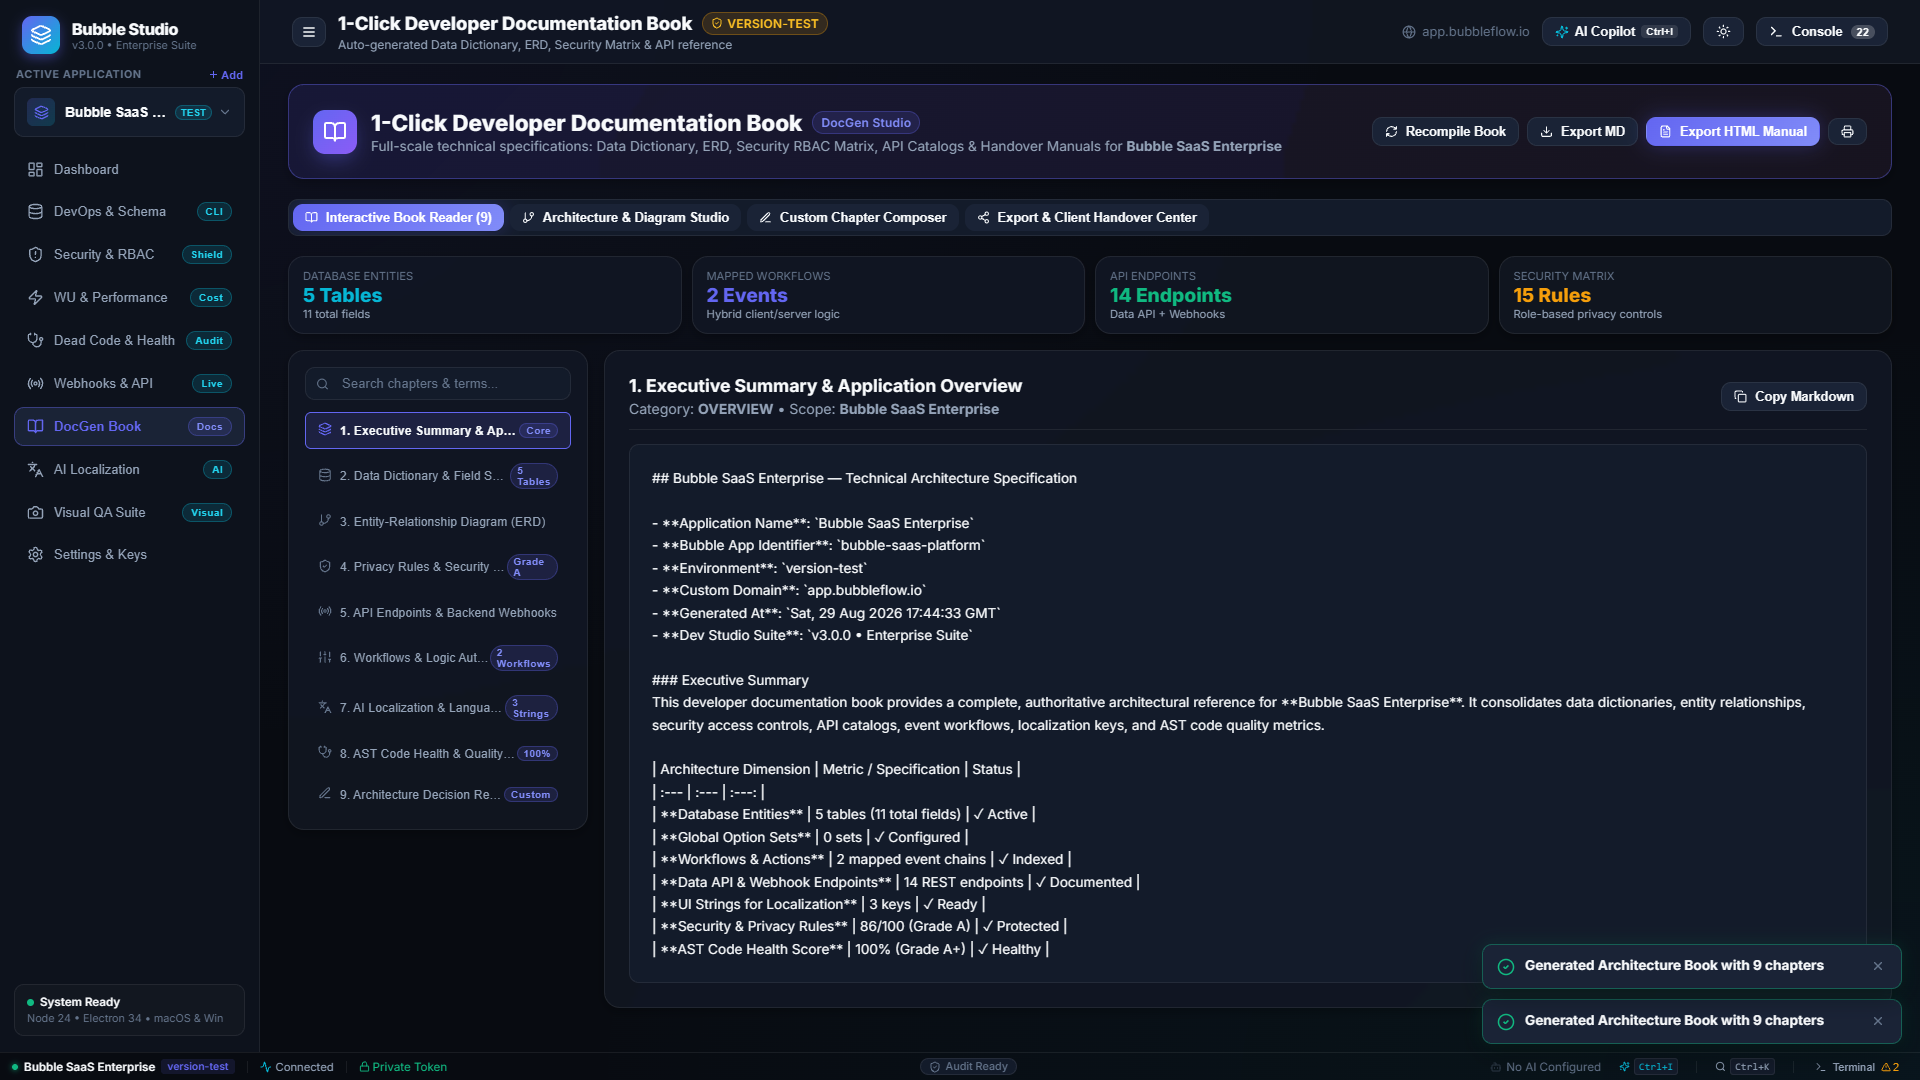Open Dashboard in sidebar
1920x1080 pixels.
click(129, 170)
